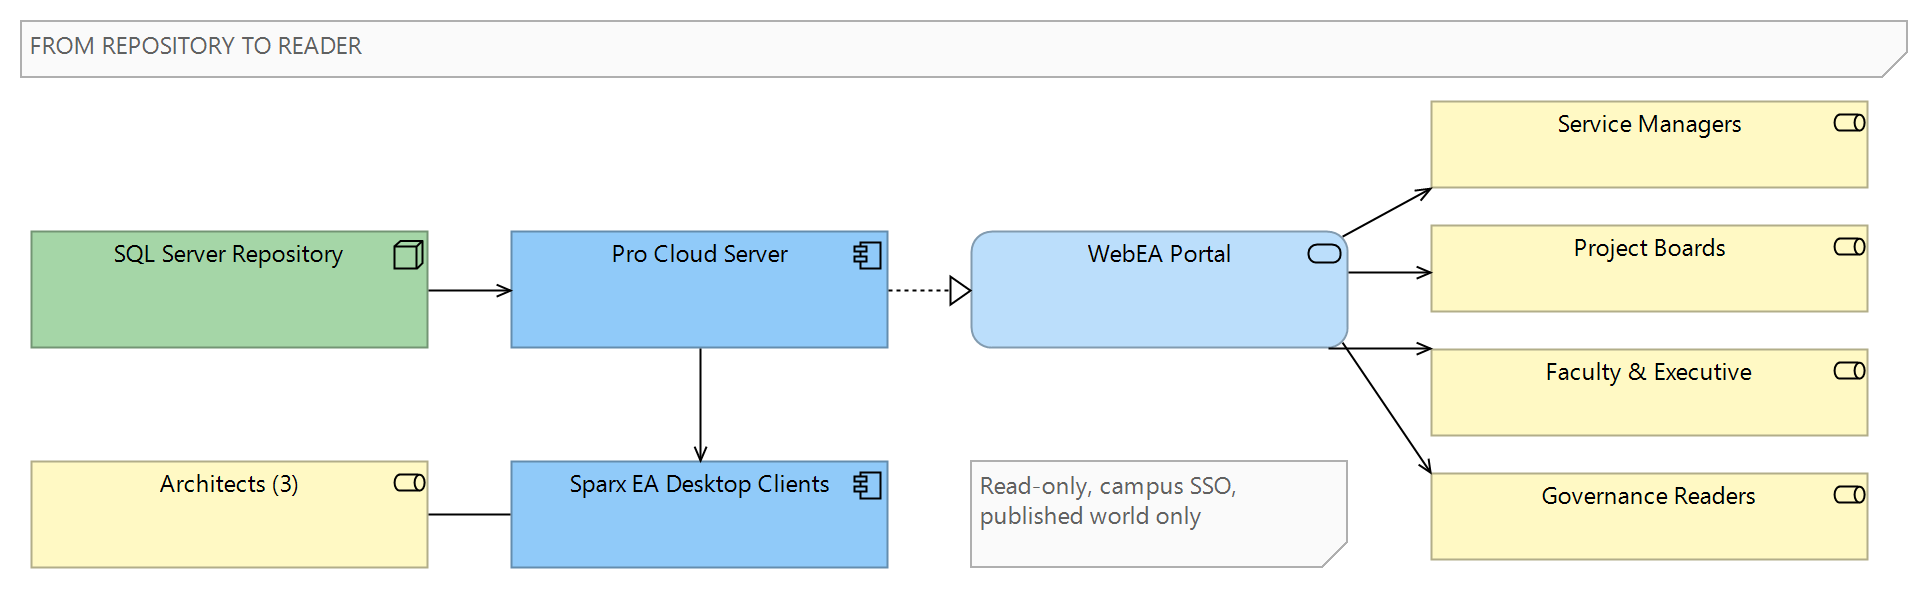
Task: Select the SQL Server Repository label
Action: click(228, 255)
